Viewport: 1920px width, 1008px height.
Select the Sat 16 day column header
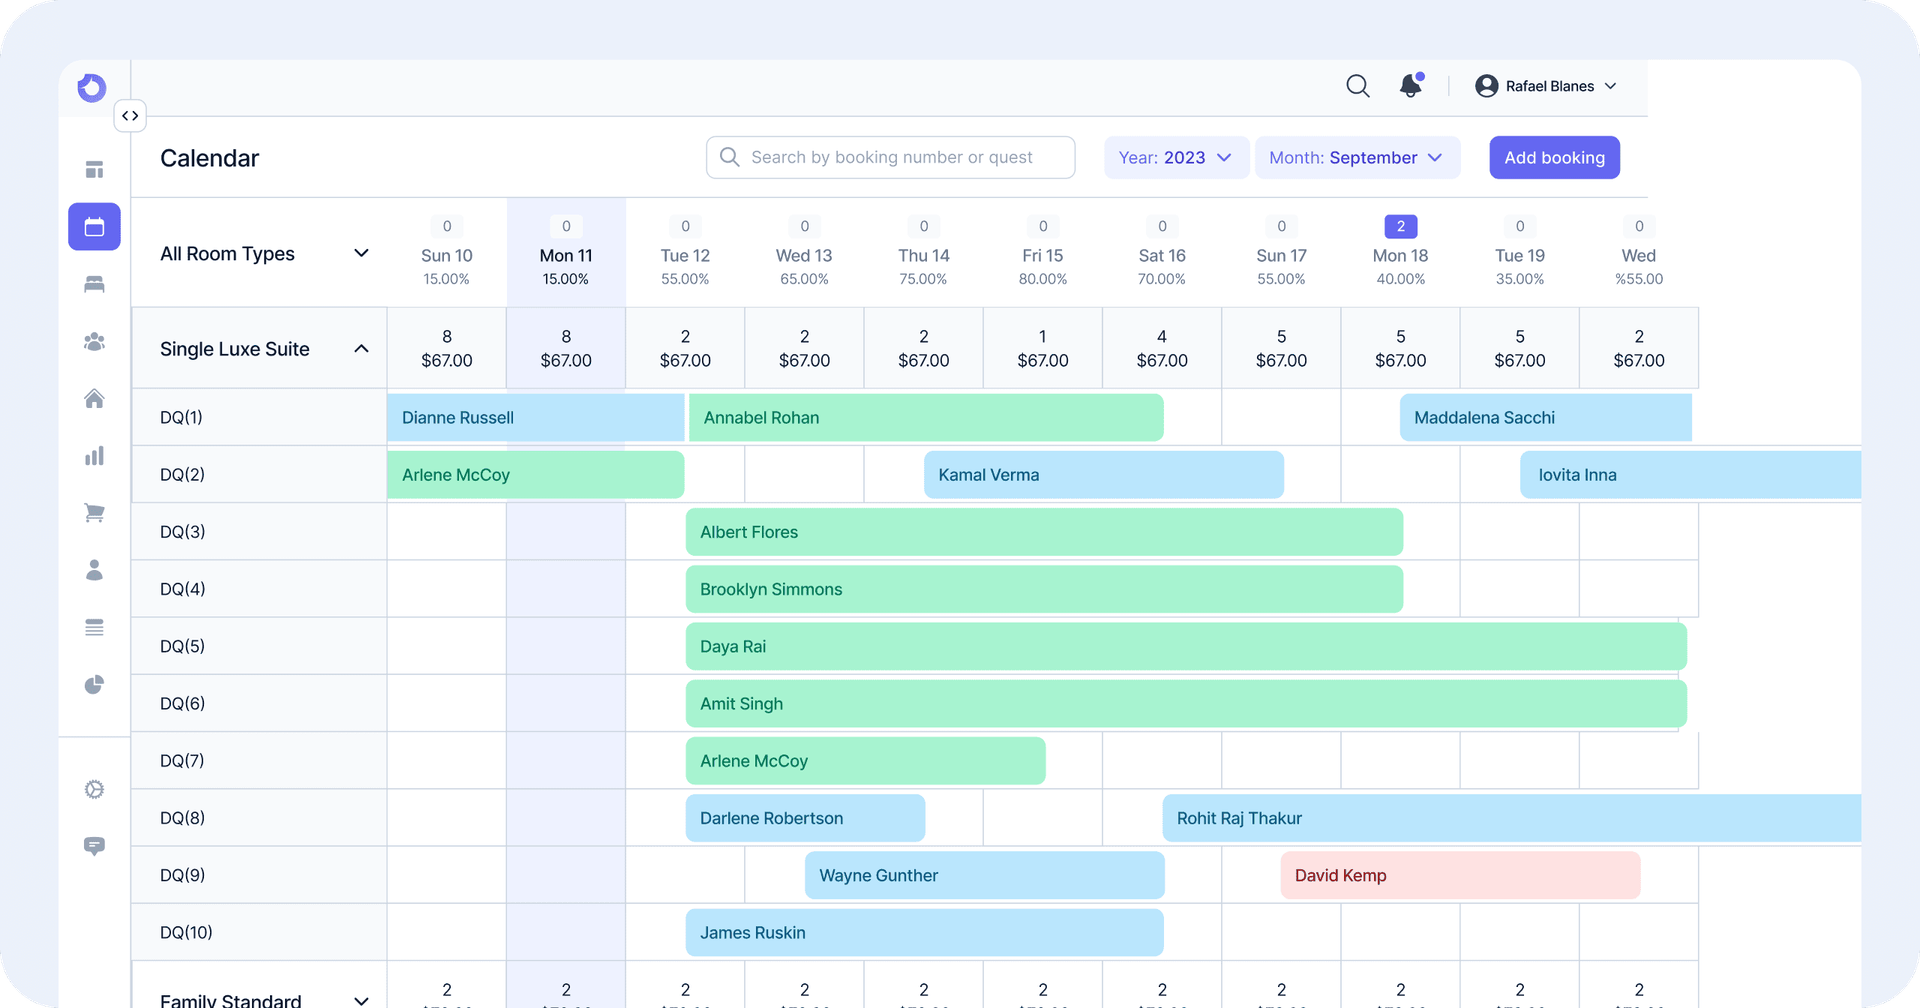click(x=1162, y=253)
